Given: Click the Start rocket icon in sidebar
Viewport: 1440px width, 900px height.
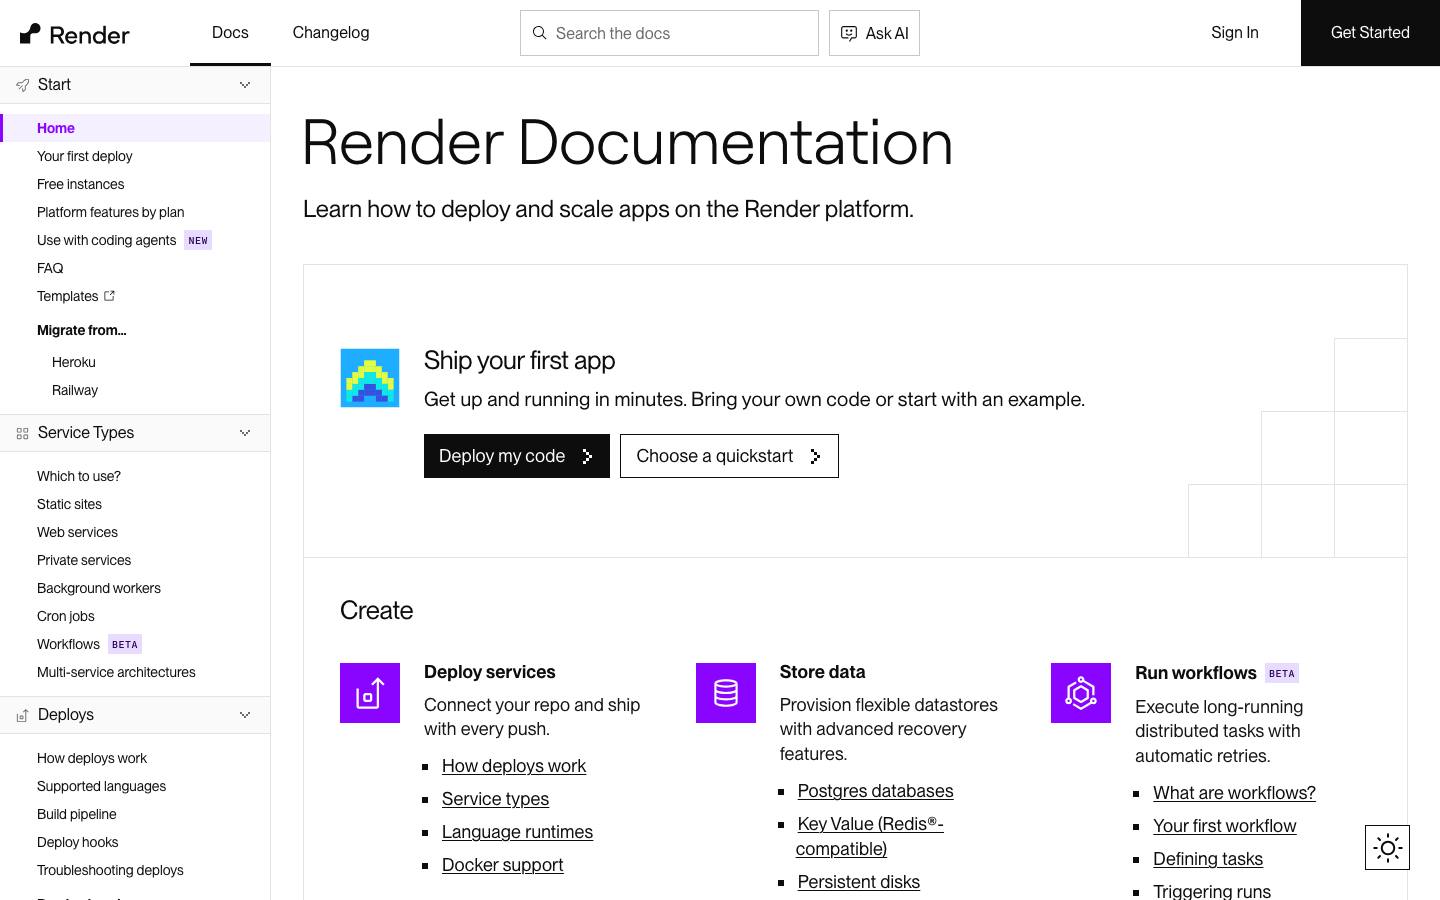Looking at the screenshot, I should point(23,85).
